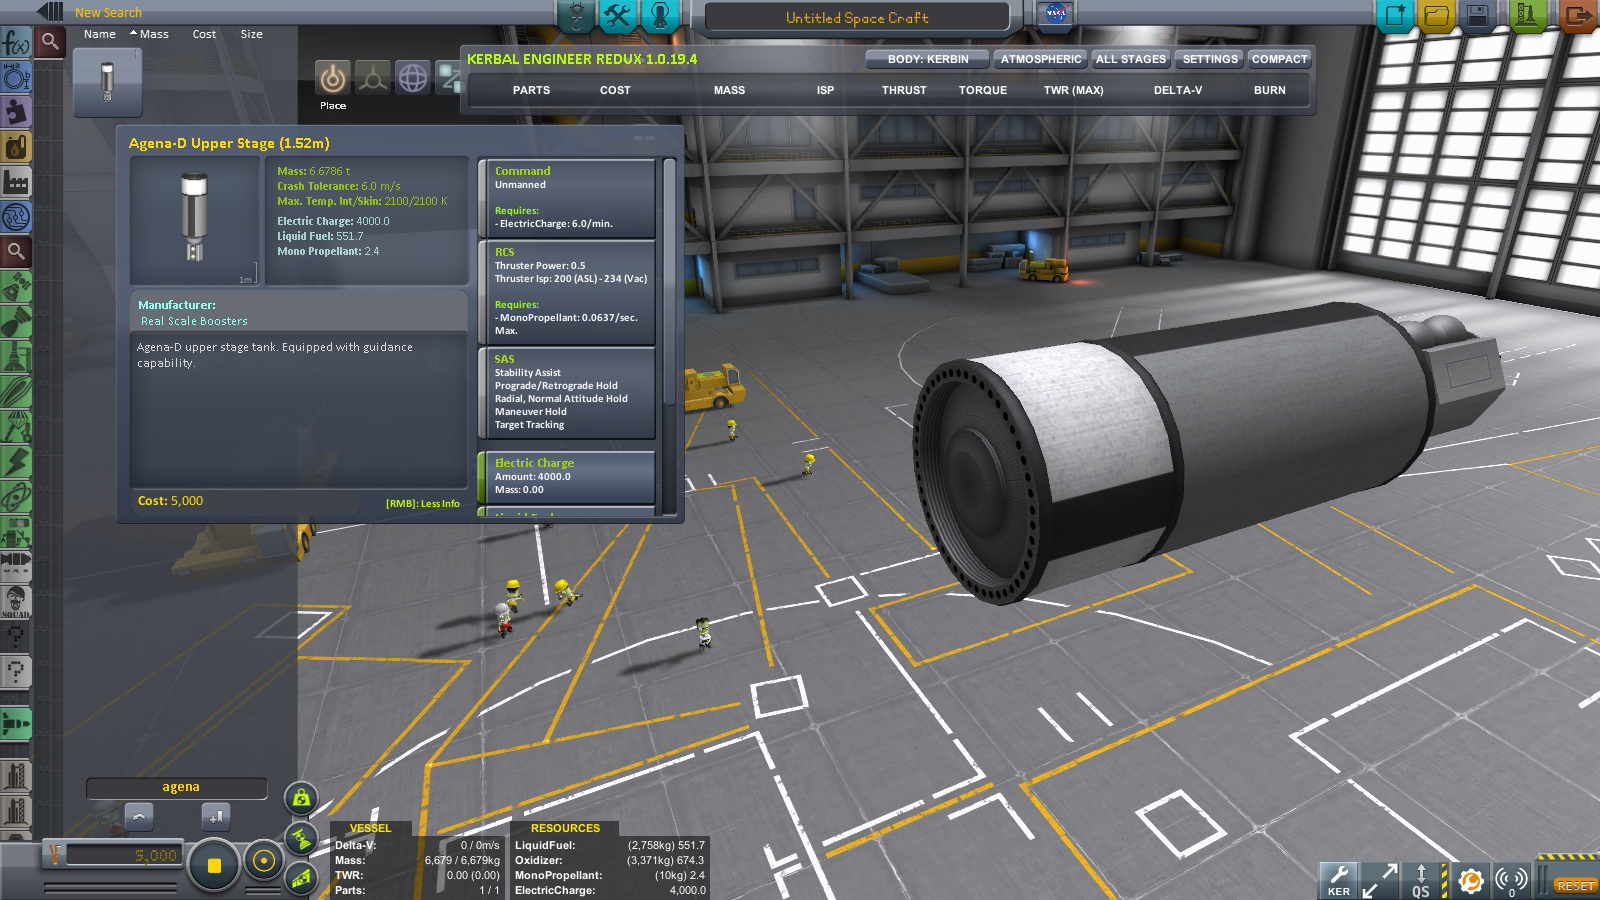Image resolution: width=1600 pixels, height=900 pixels.
Task: Select the Pods category in the sidebar
Action: (x=16, y=287)
